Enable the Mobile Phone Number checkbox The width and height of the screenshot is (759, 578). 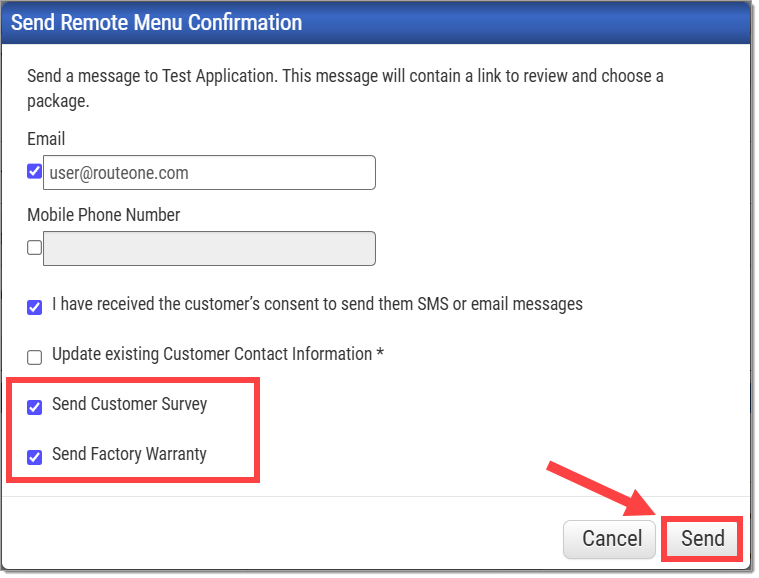tap(34, 248)
